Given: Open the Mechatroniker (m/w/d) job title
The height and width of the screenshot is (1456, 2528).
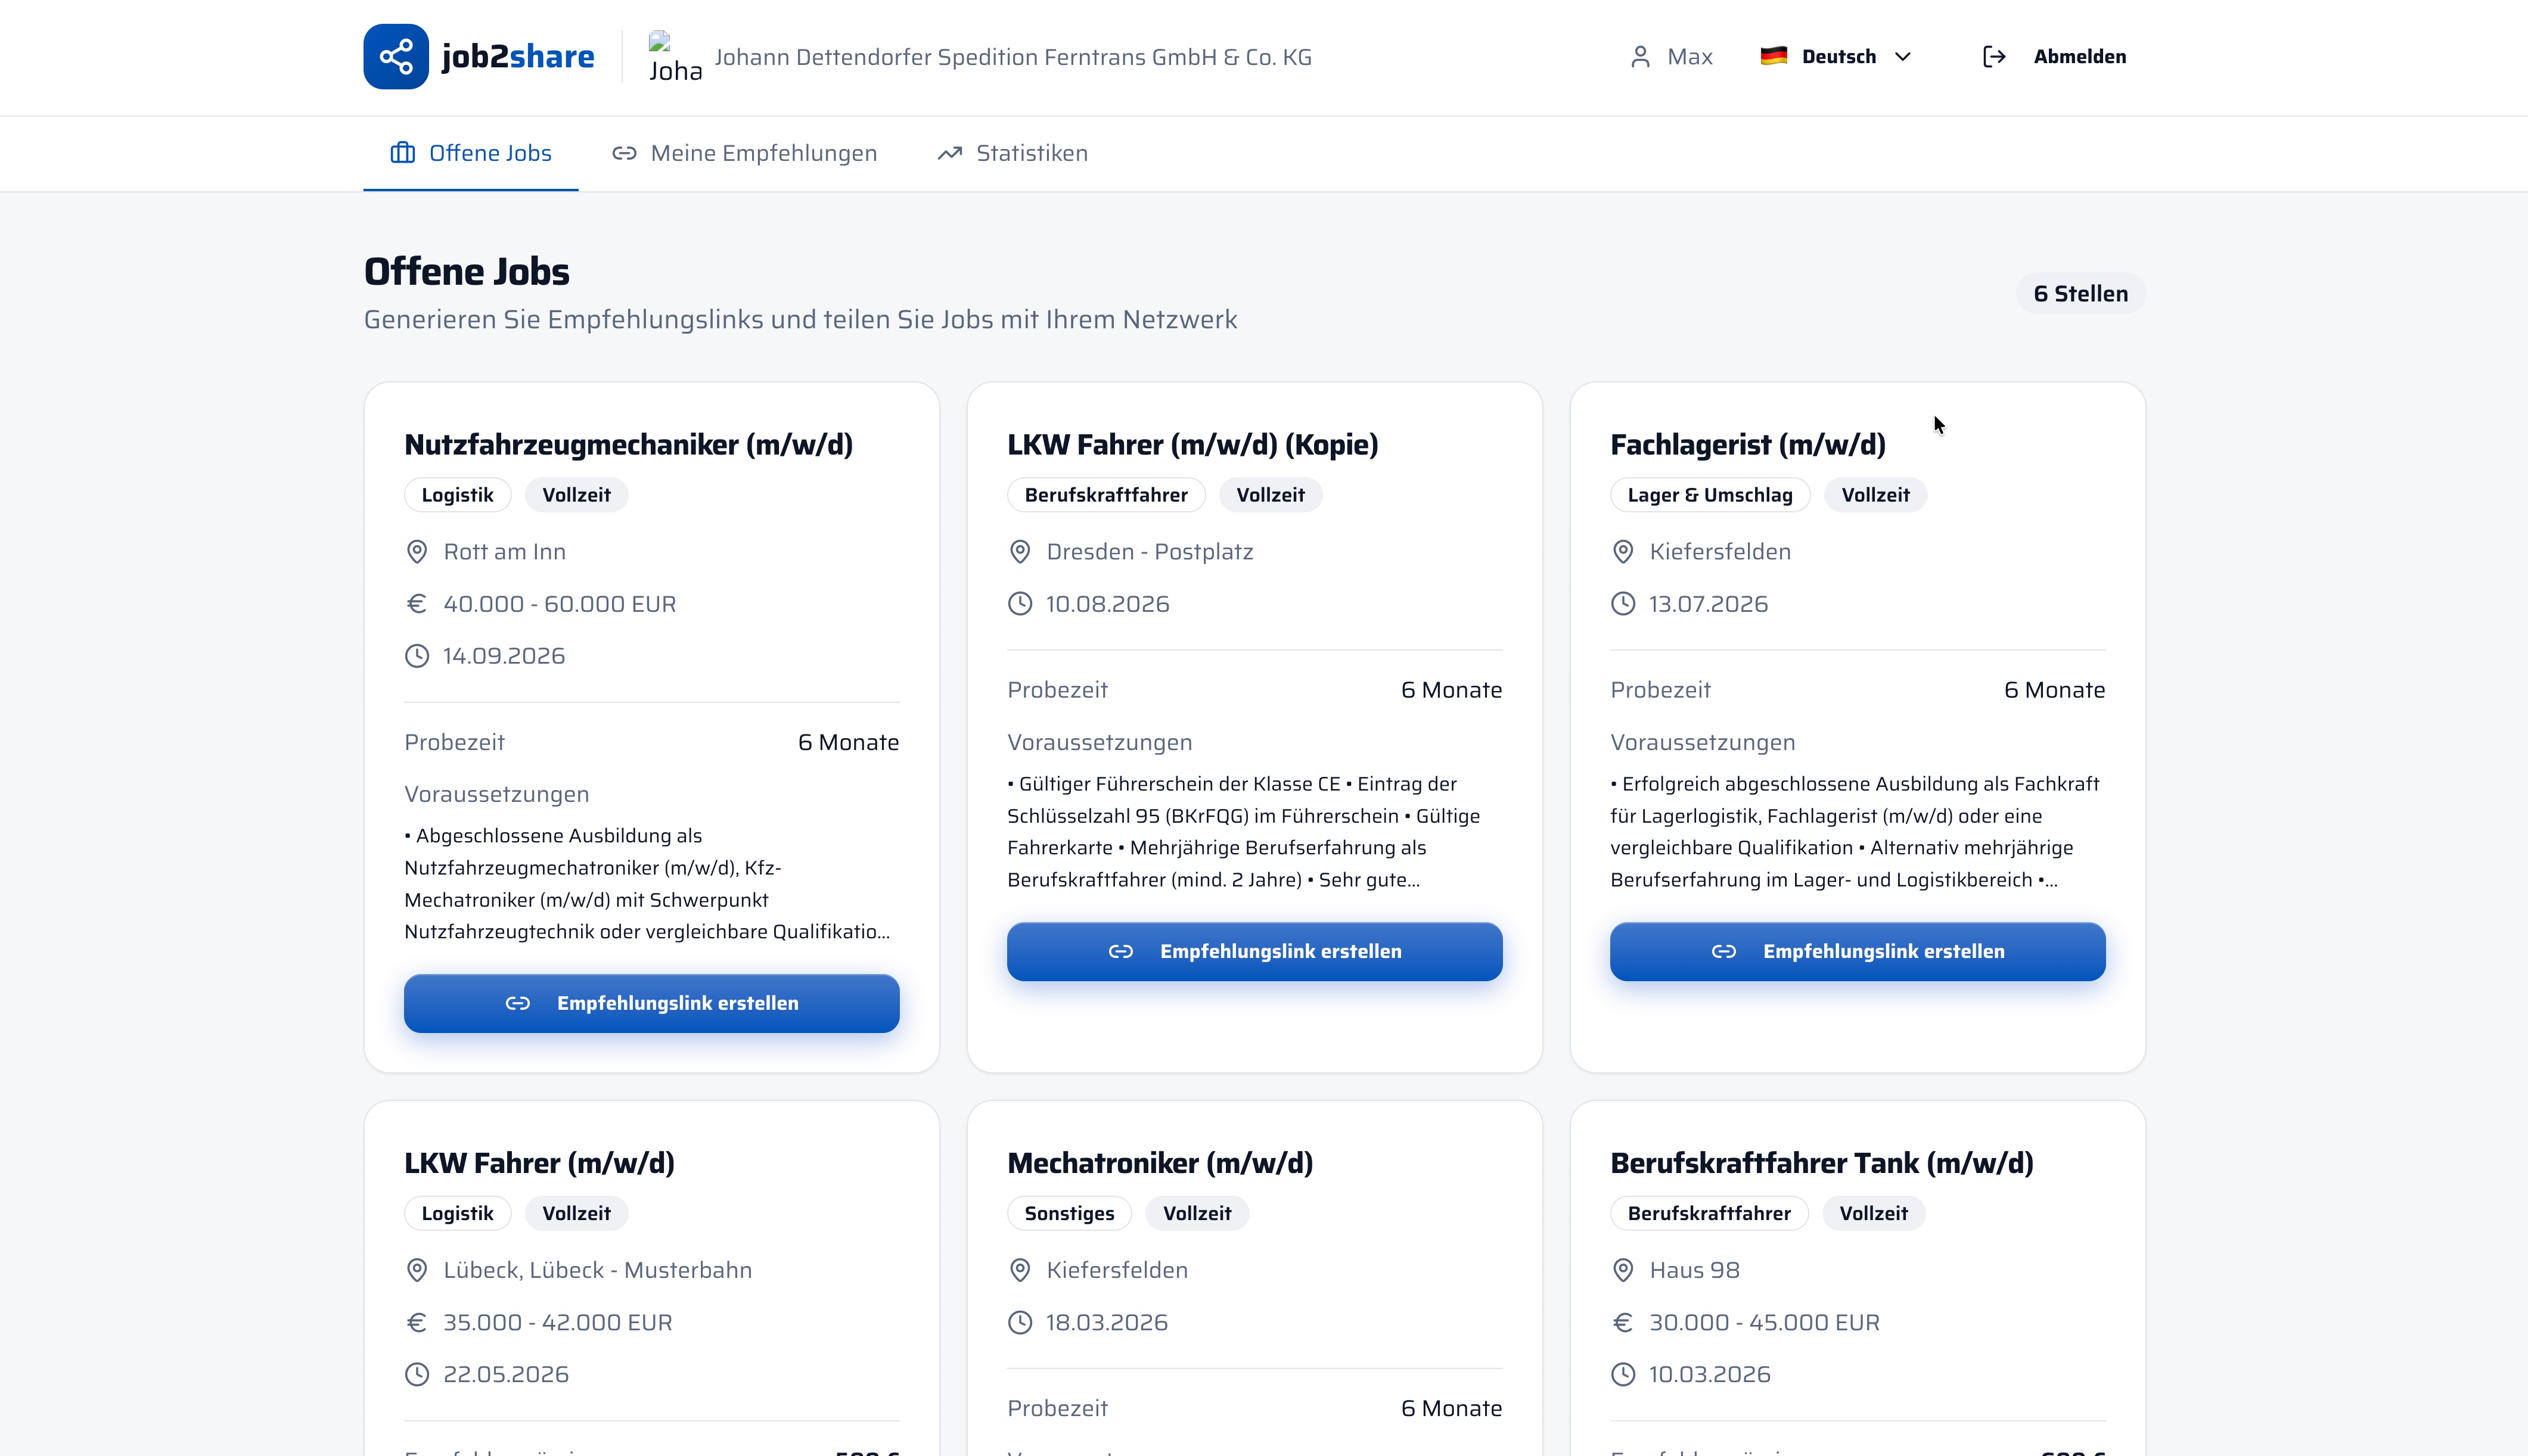Looking at the screenshot, I should point(1160,1163).
